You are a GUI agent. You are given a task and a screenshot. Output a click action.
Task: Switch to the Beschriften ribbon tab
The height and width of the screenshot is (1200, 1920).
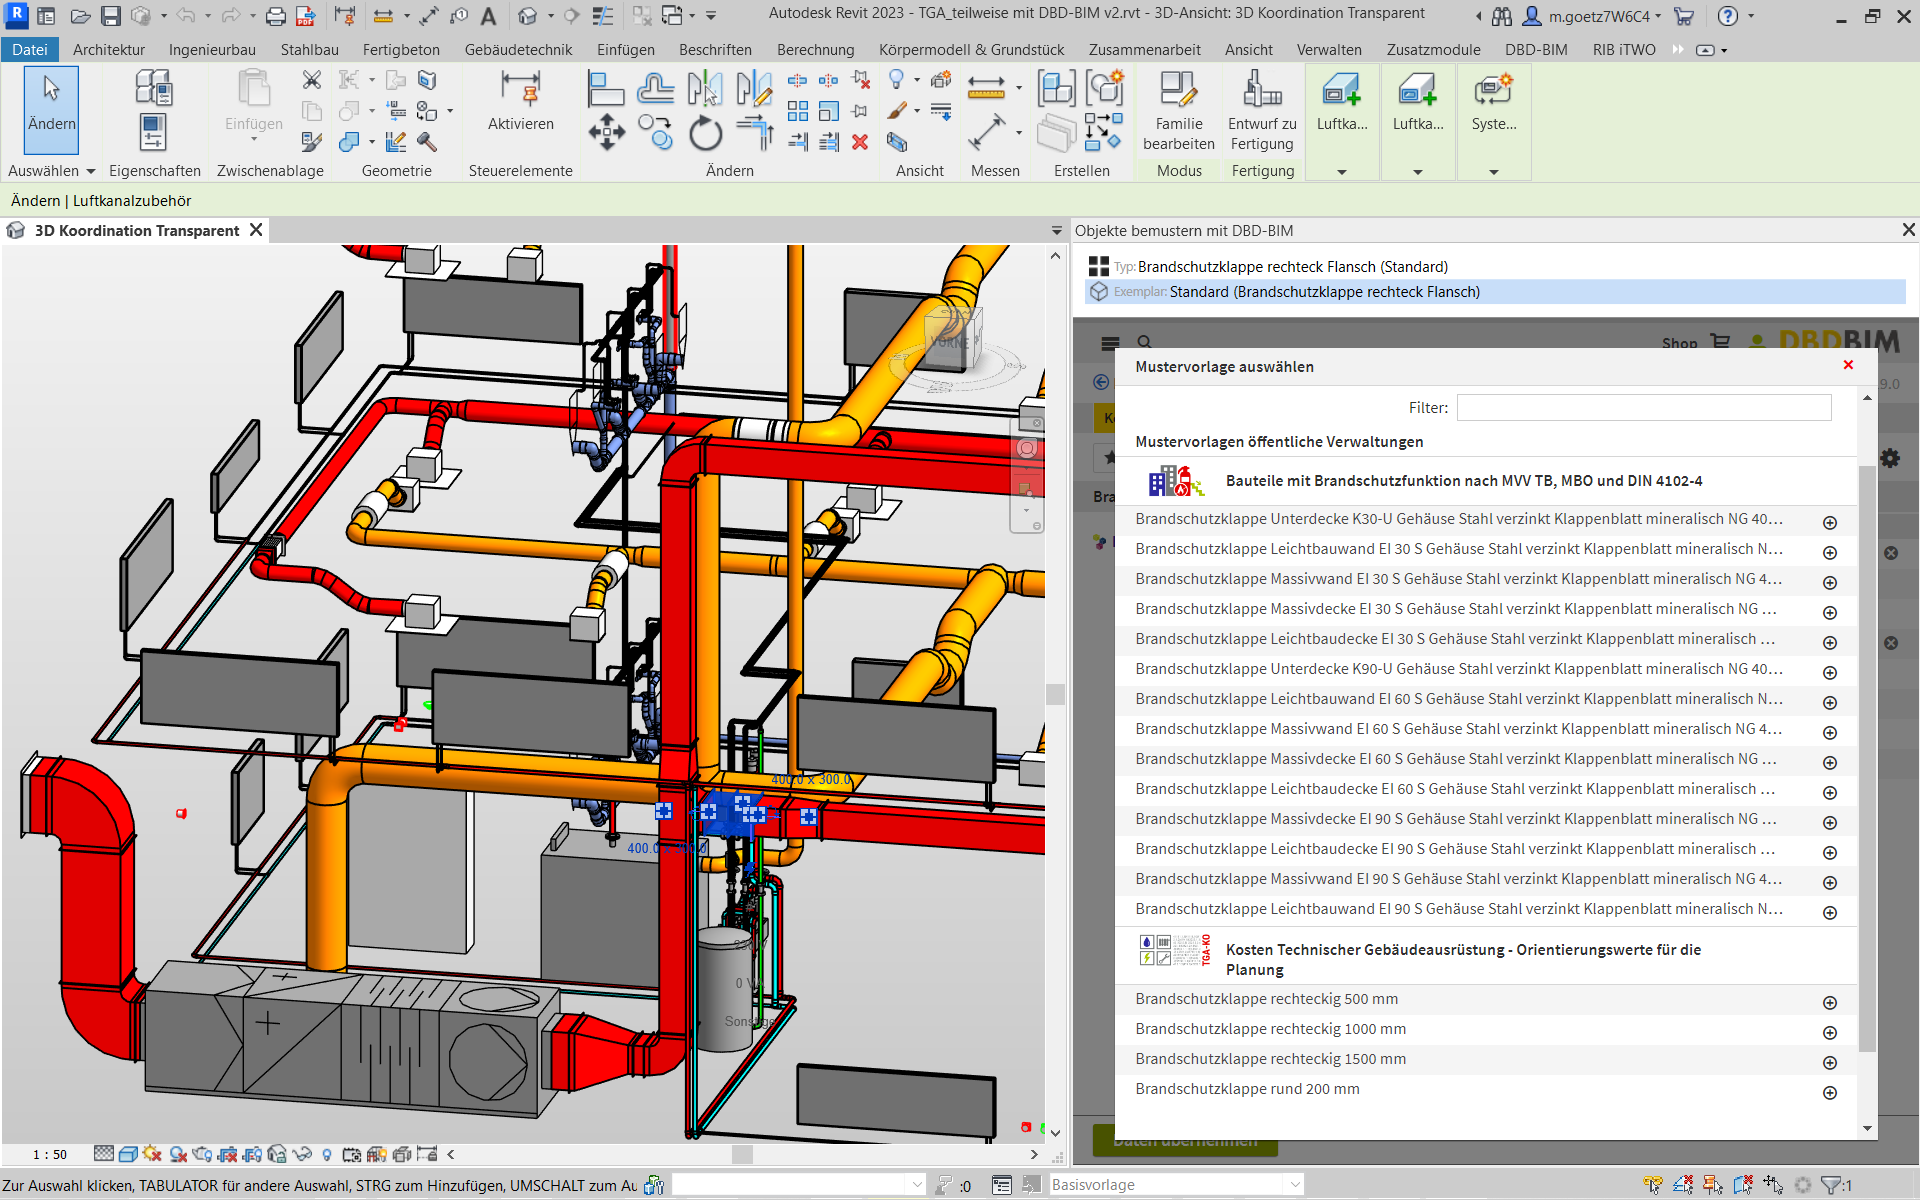(x=715, y=49)
